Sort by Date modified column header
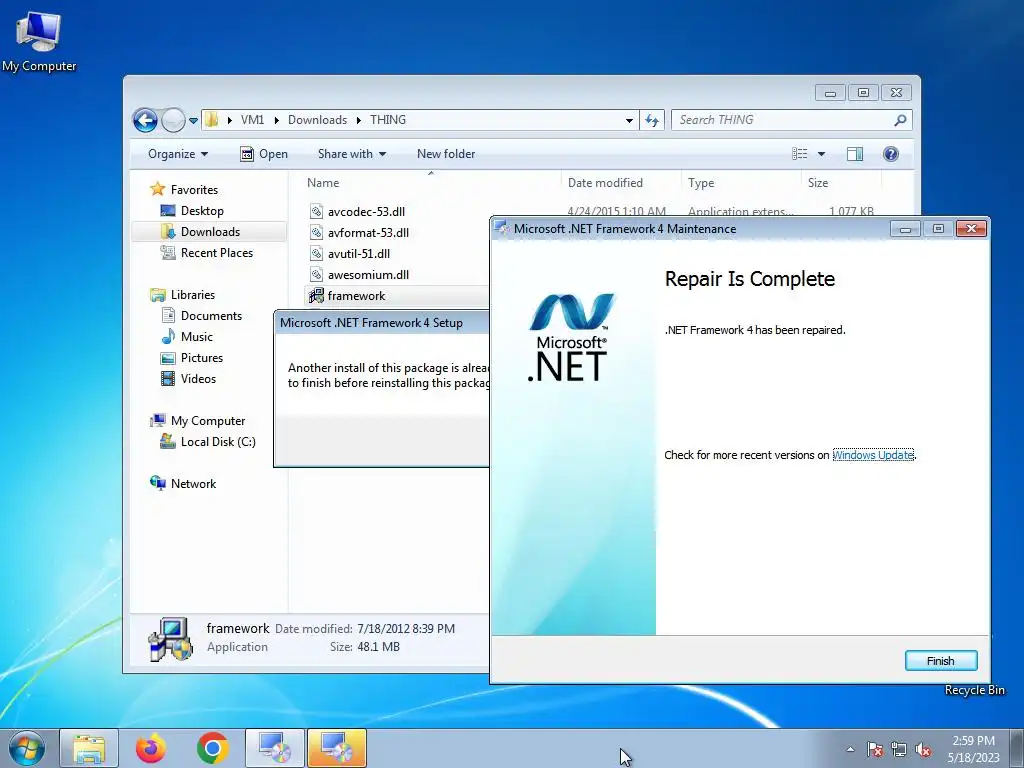Screen dimensions: 1024x768 pyautogui.click(x=620, y=183)
